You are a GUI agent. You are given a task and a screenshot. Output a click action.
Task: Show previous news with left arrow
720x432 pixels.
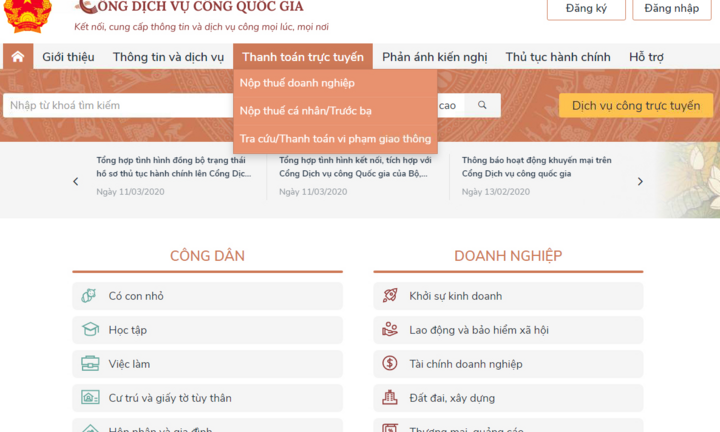(76, 181)
